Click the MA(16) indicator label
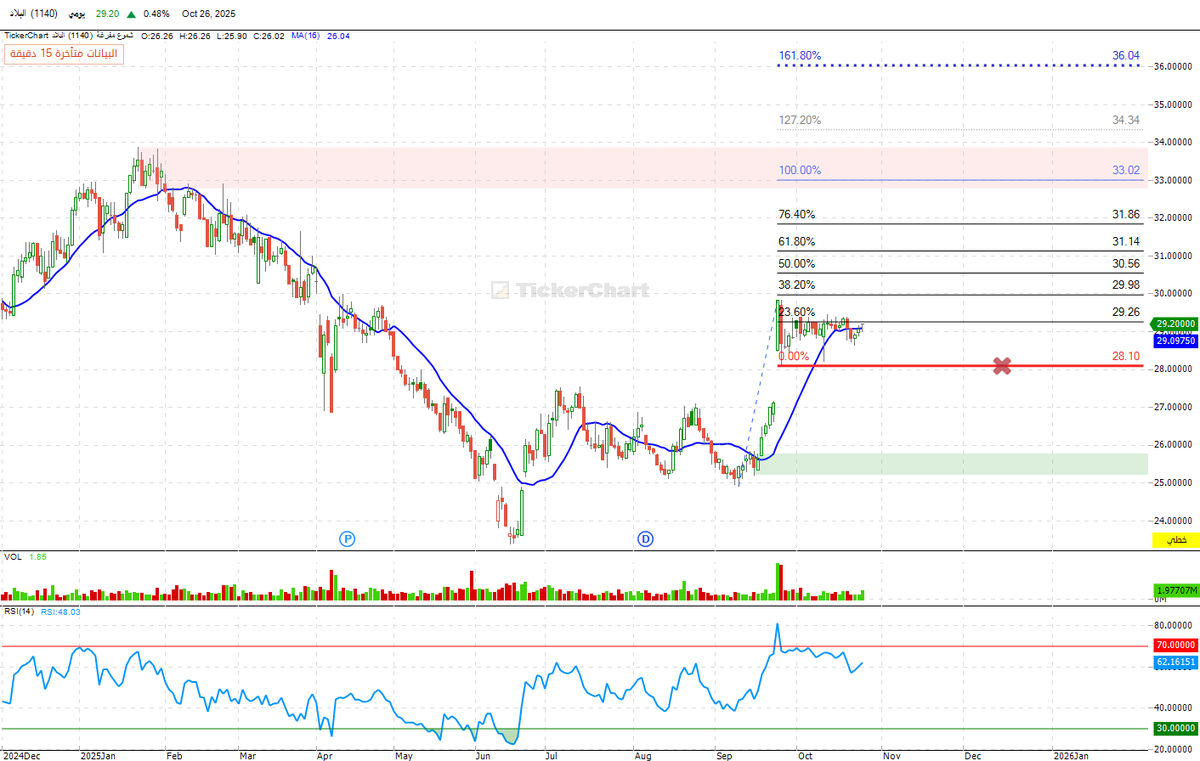This screenshot has width=1200, height=761. [x=304, y=35]
